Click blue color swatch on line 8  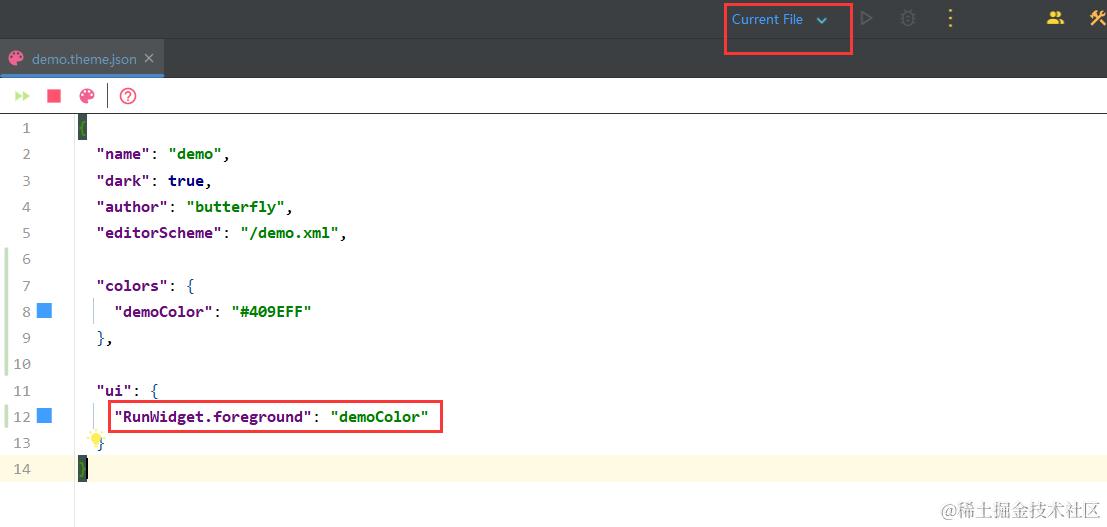click(44, 310)
